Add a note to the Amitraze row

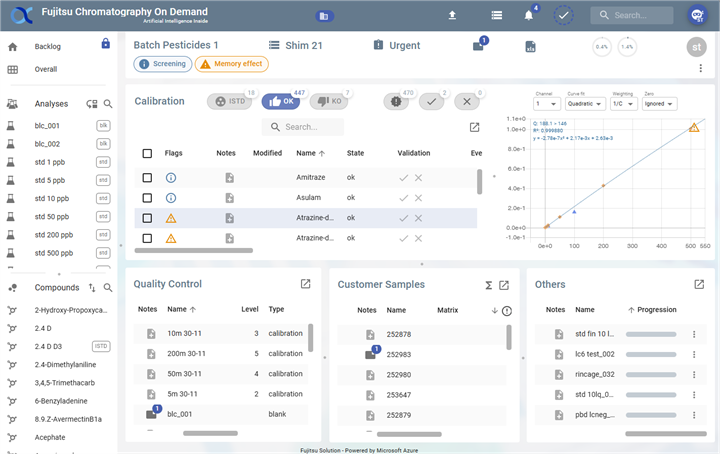point(229,177)
